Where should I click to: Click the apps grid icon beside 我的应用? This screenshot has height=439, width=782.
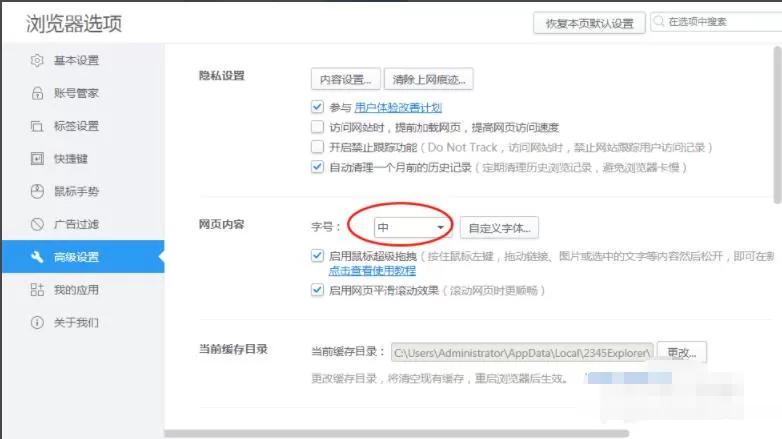tap(37, 289)
